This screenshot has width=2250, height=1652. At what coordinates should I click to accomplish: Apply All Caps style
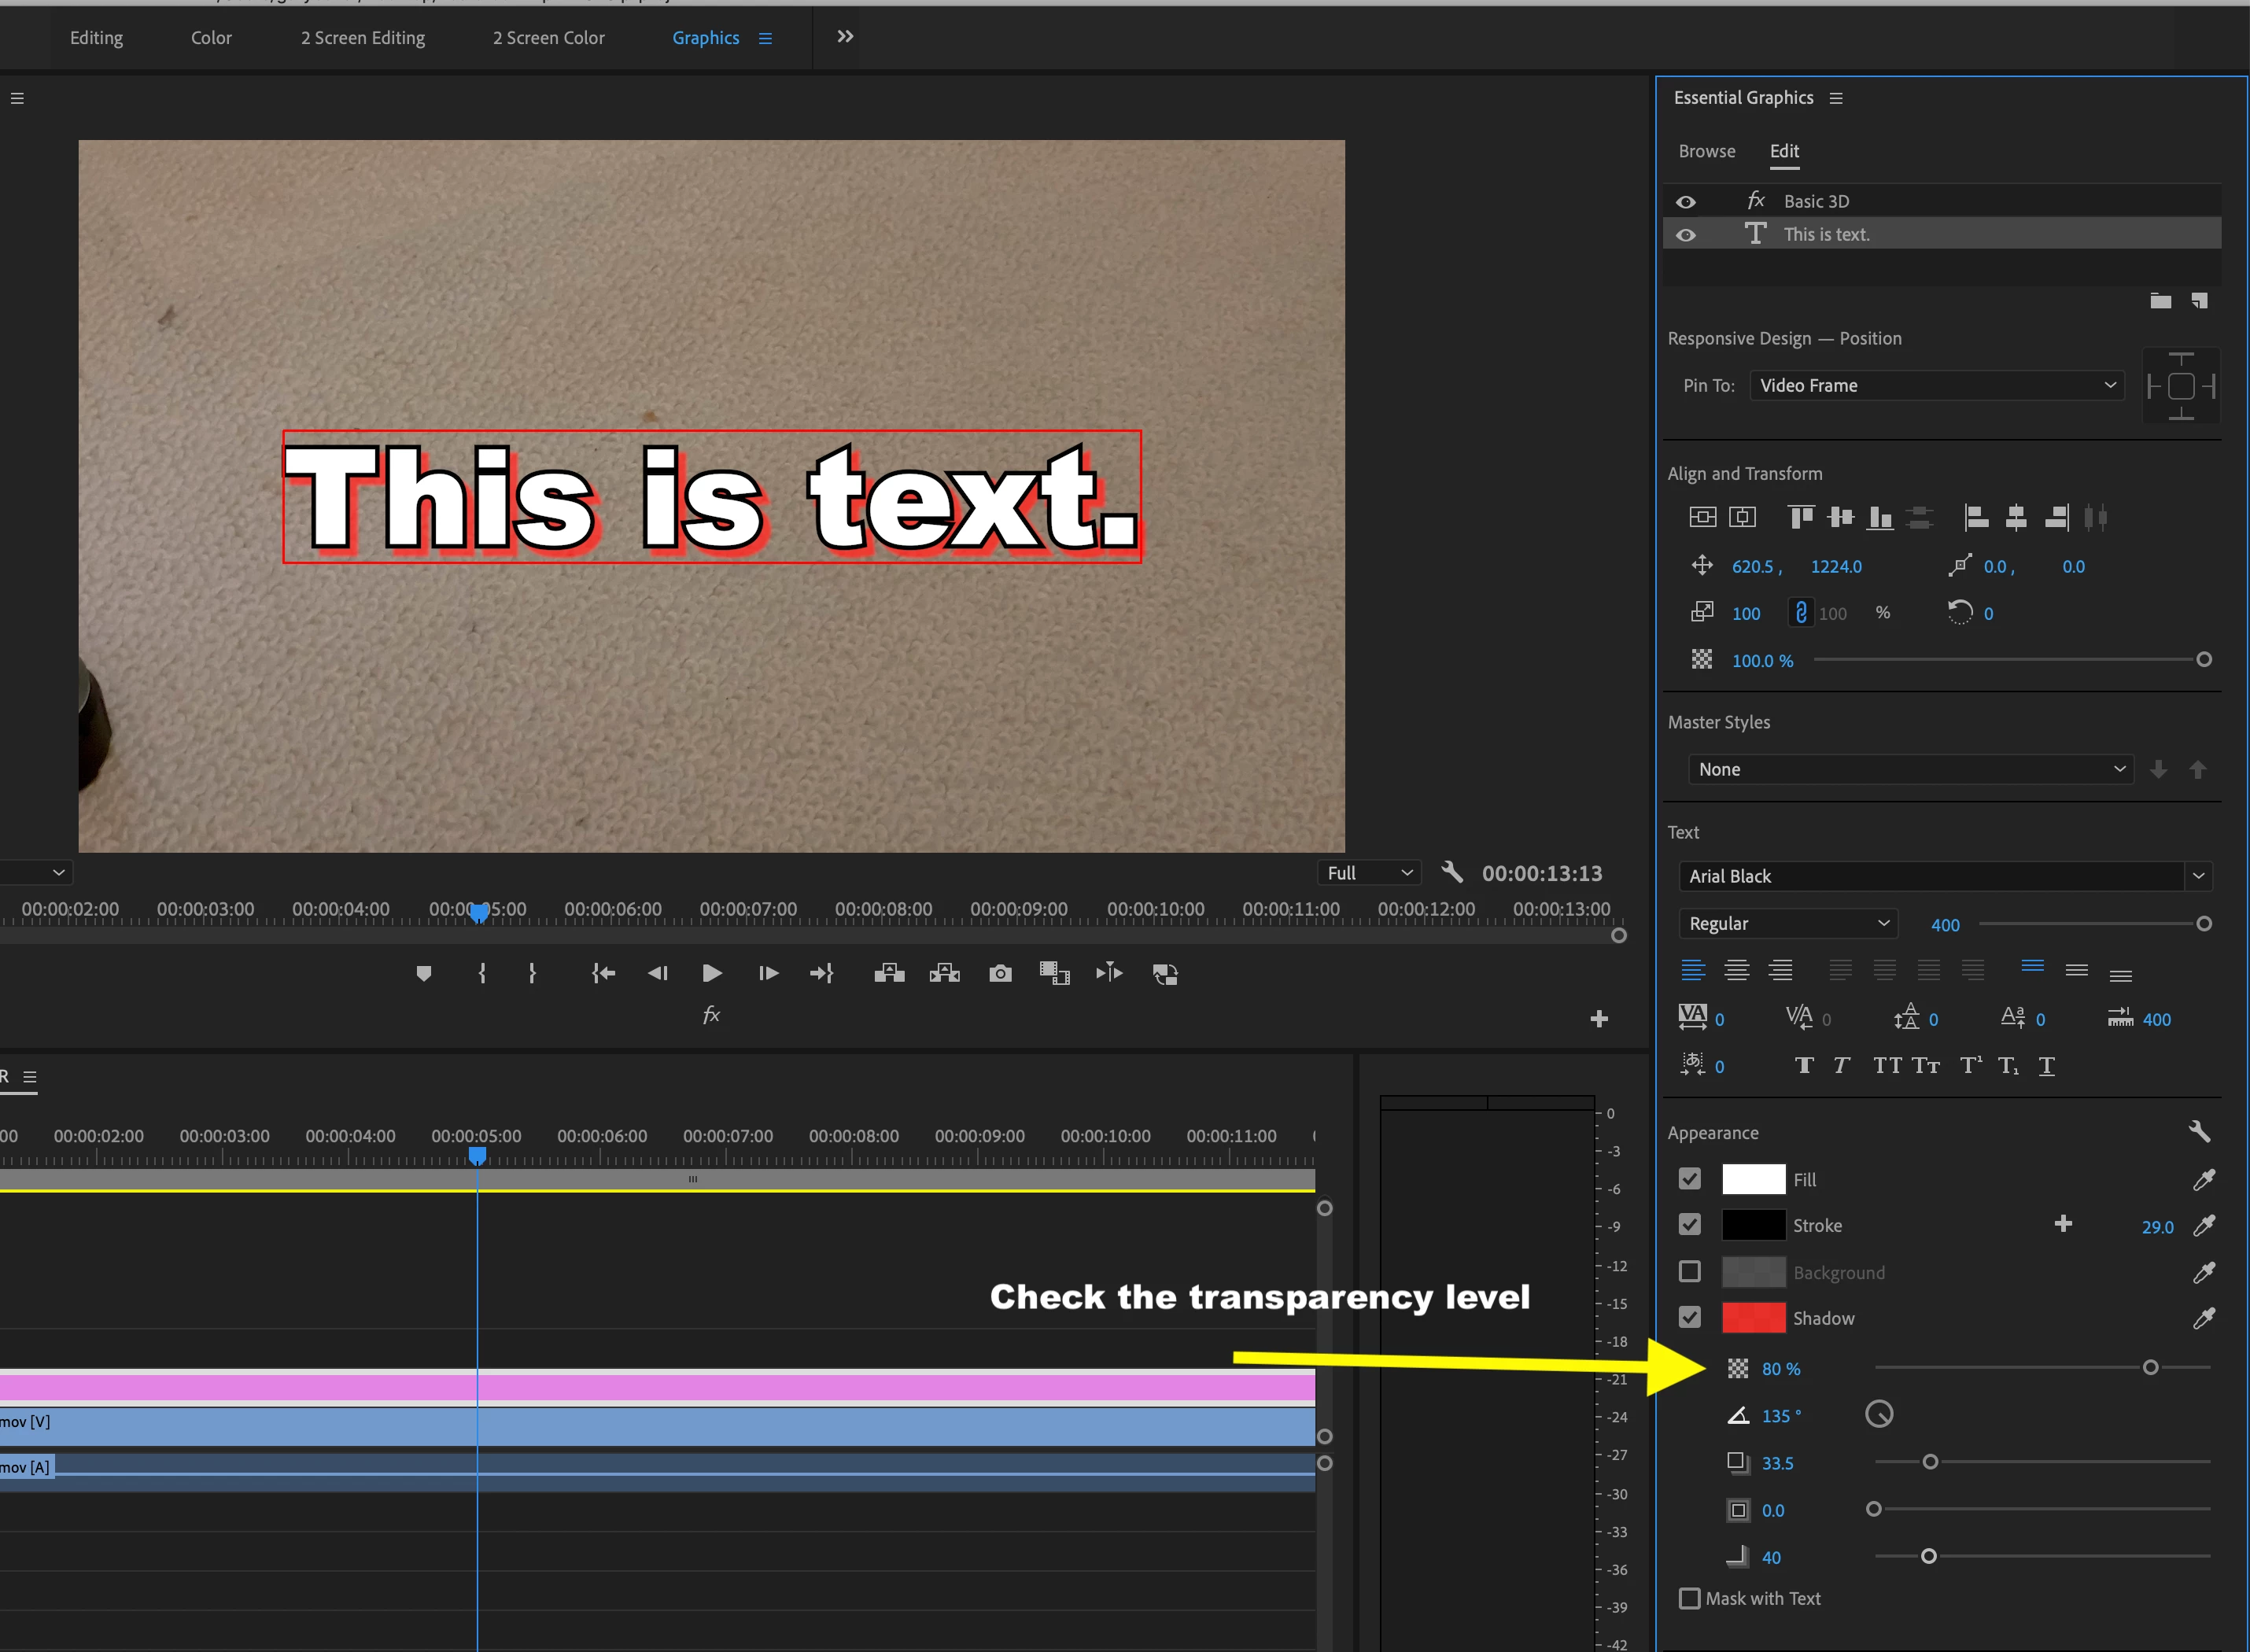click(1887, 1065)
